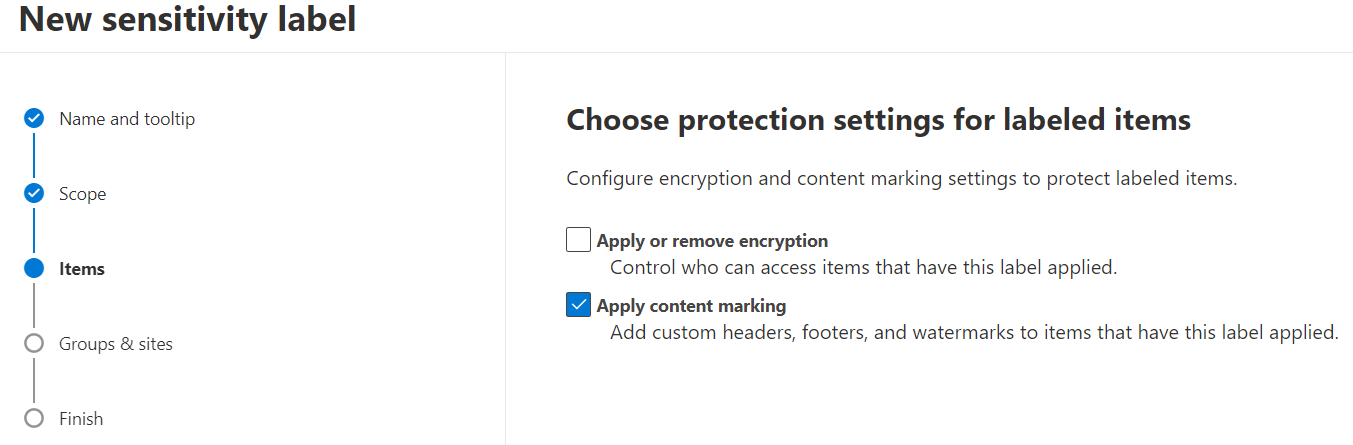The height and width of the screenshot is (445, 1353).
Task: Go back to Name and tooltip step
Action: coord(127,119)
